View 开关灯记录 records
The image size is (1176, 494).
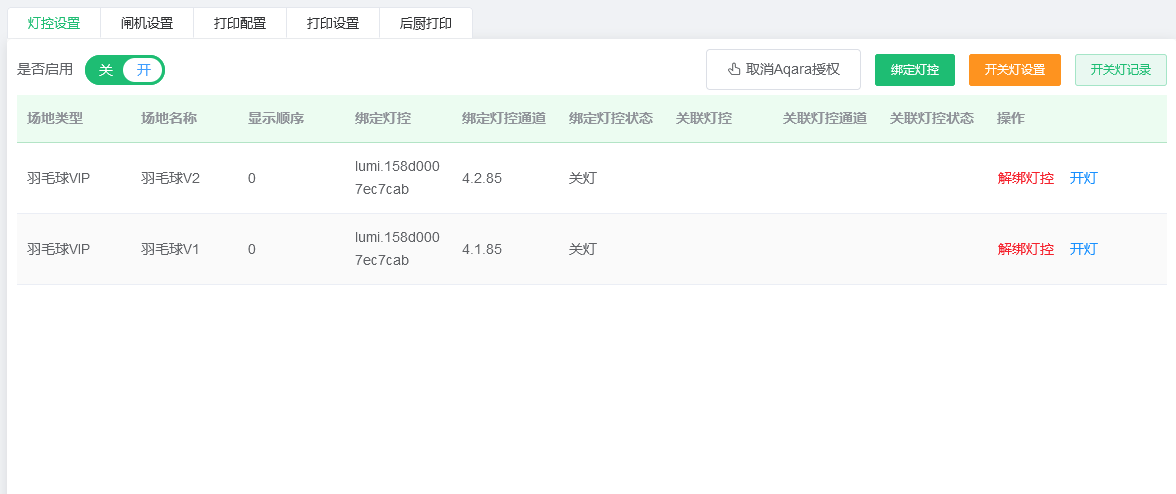[1120, 70]
